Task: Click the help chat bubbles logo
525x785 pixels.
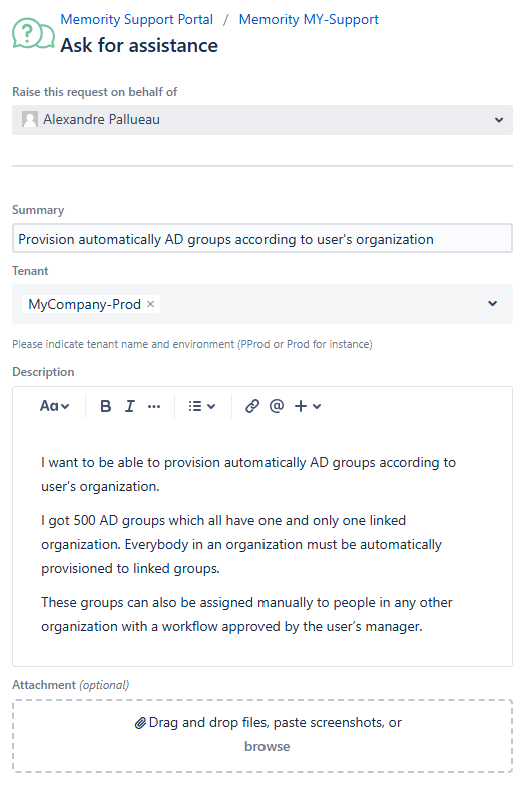Action: coord(33,34)
